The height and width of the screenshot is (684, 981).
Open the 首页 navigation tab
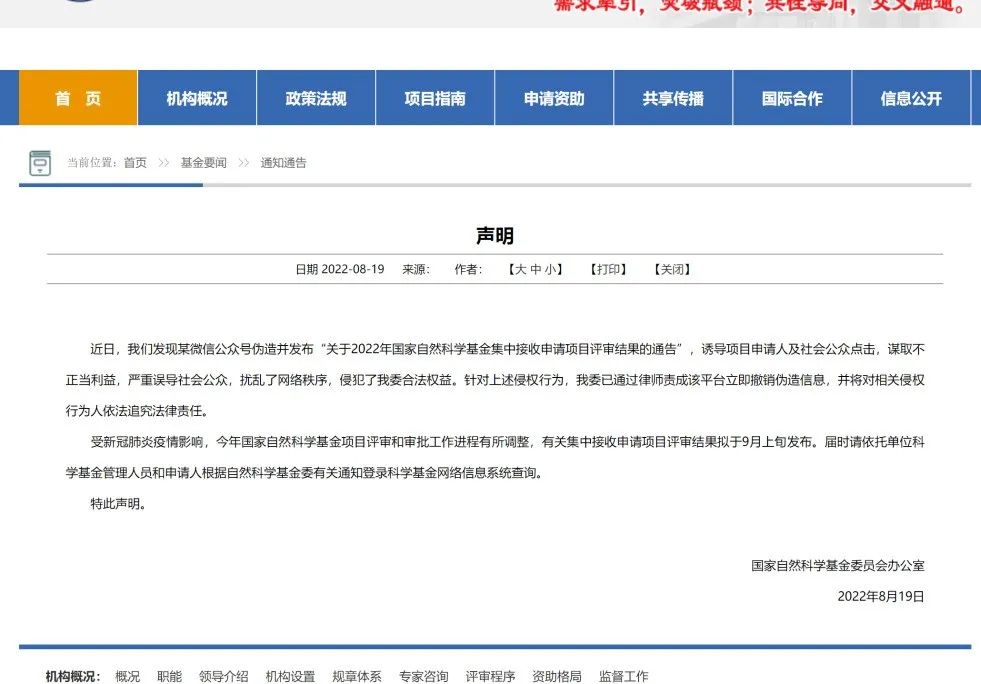point(78,98)
